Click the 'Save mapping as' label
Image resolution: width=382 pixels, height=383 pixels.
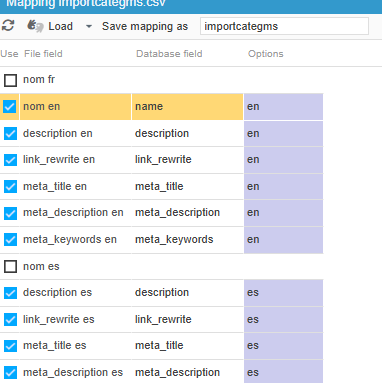145,26
